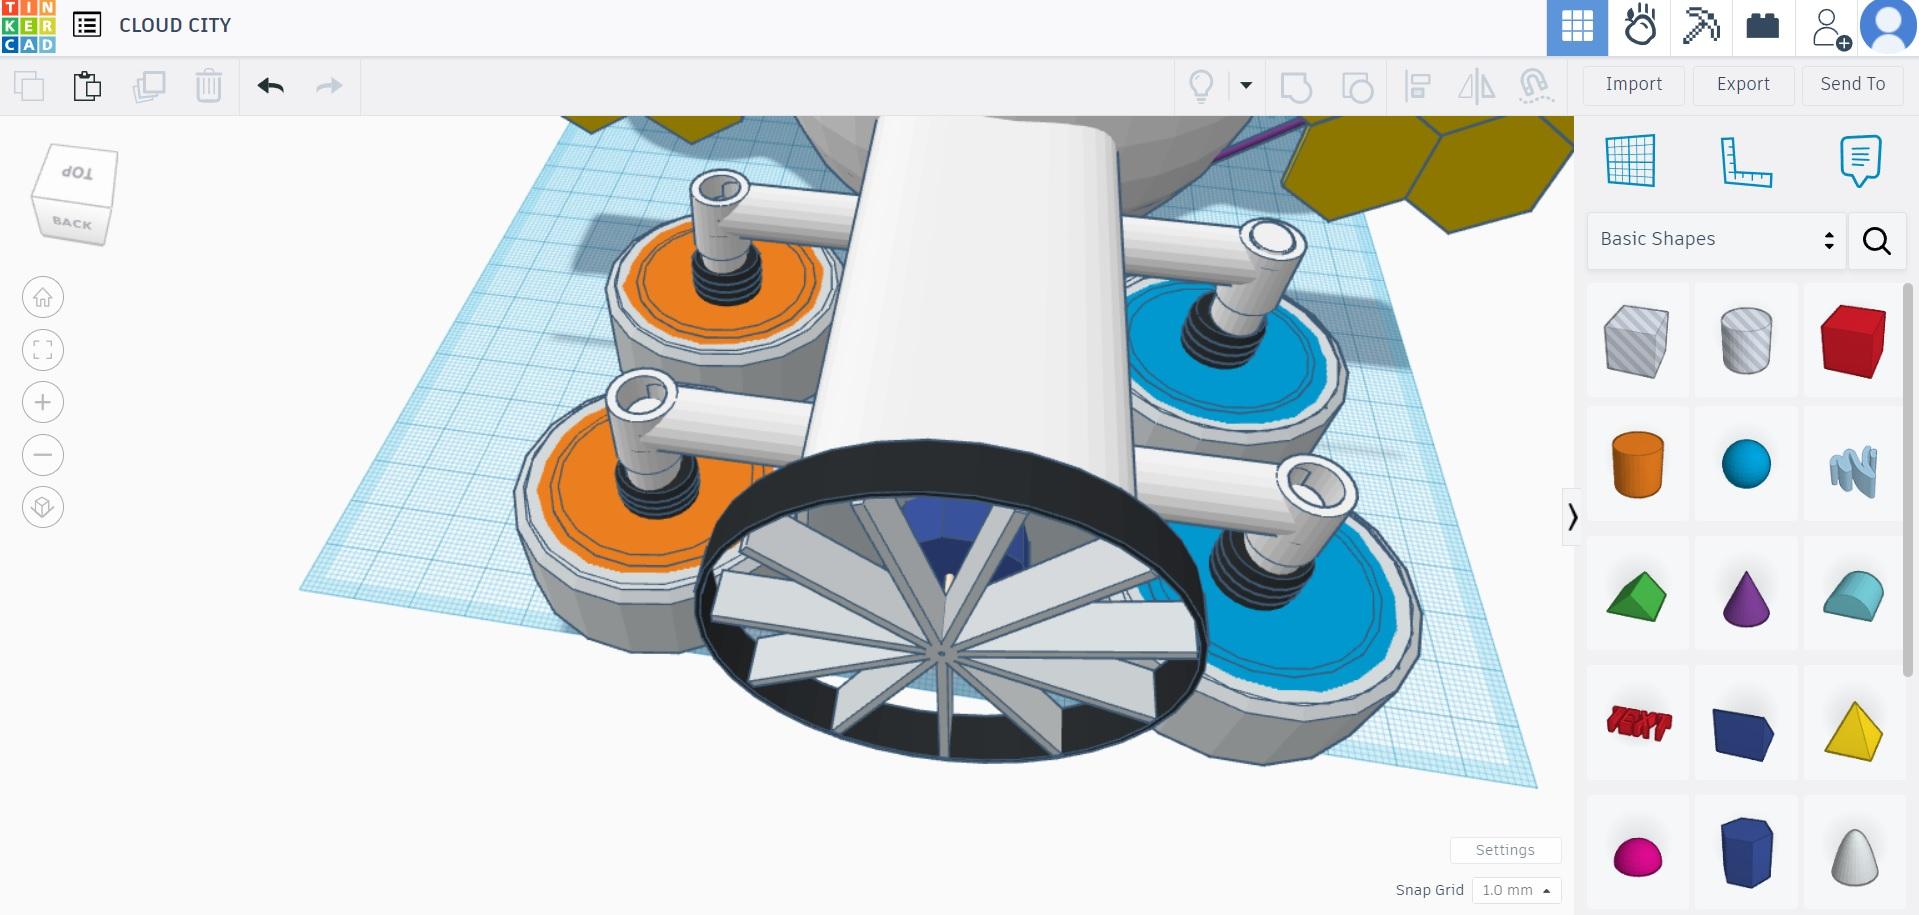This screenshot has width=1919, height=915.
Task: Click the Ungroup shapes icon
Action: [x=1357, y=87]
